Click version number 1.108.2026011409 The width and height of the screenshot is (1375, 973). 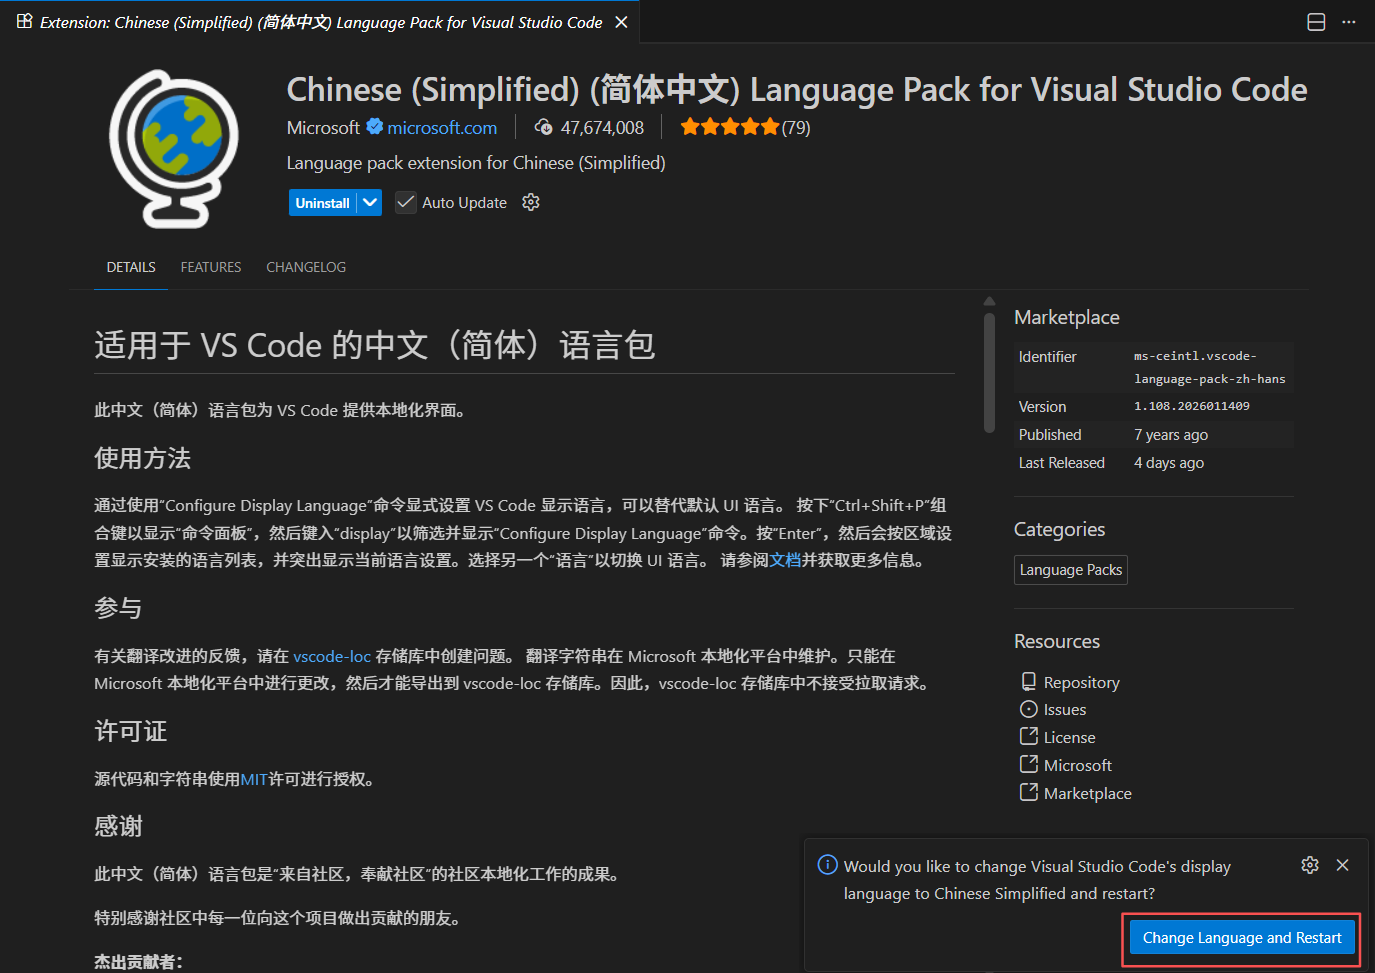1191,406
